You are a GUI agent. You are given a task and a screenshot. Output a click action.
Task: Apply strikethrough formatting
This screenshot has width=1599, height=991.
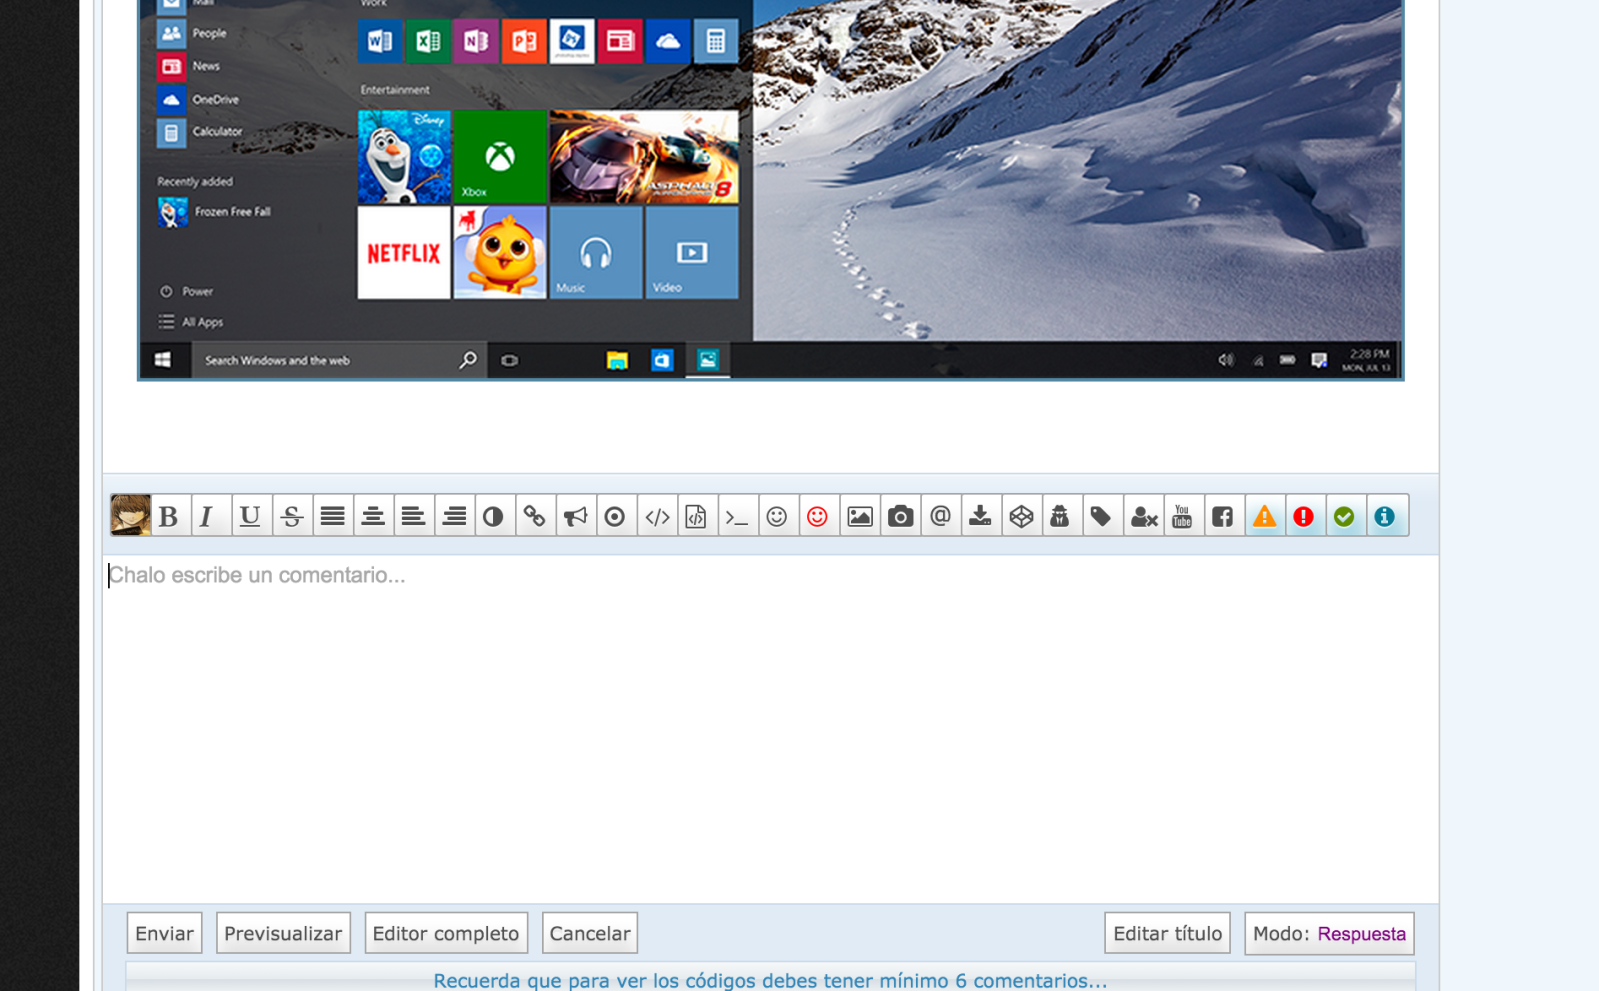(292, 516)
